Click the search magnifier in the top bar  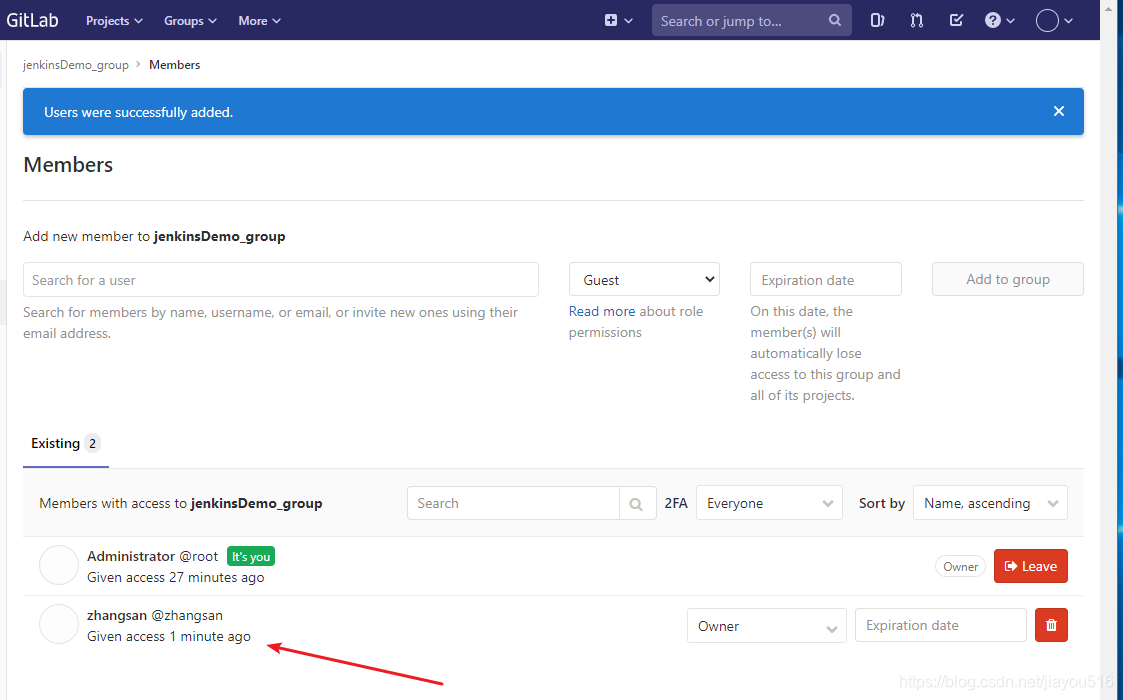835,20
